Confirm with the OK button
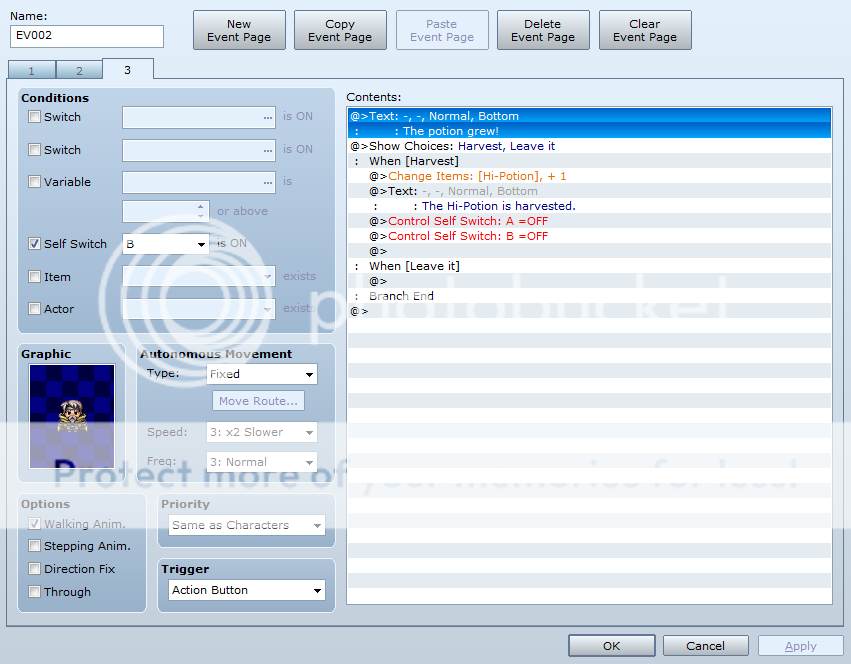 [611, 646]
